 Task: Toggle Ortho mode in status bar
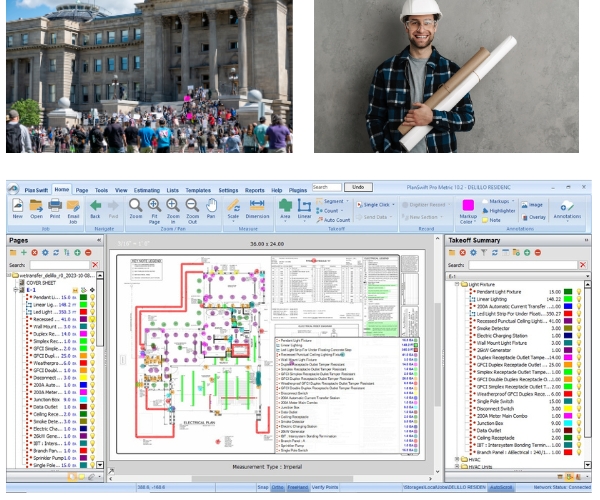[x=279, y=487]
